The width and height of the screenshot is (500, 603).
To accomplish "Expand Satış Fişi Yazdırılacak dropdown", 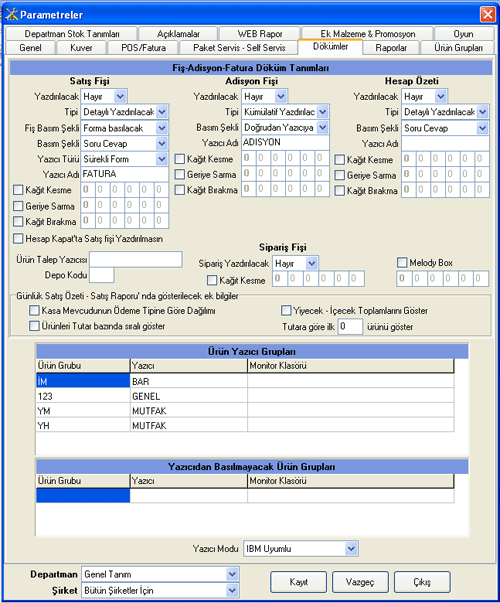I will pos(120,97).
